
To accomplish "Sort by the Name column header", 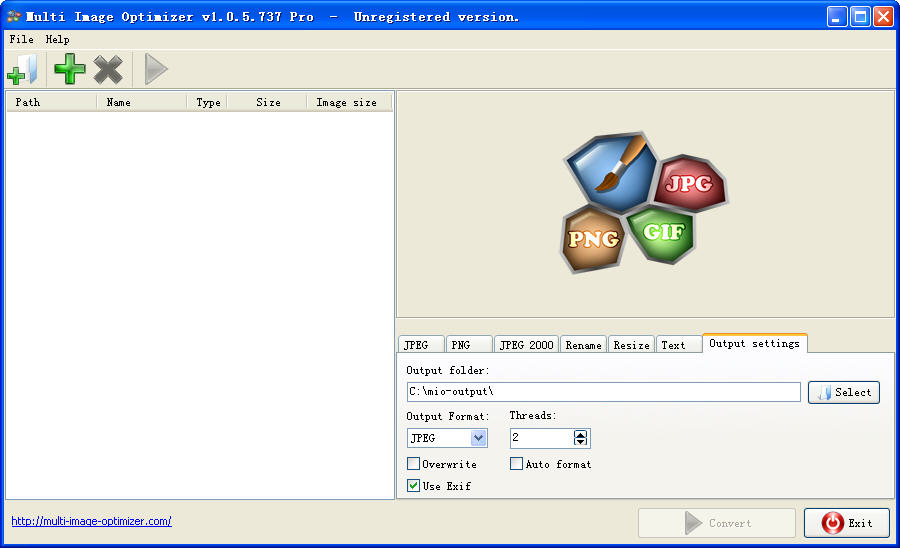I will click(x=142, y=102).
